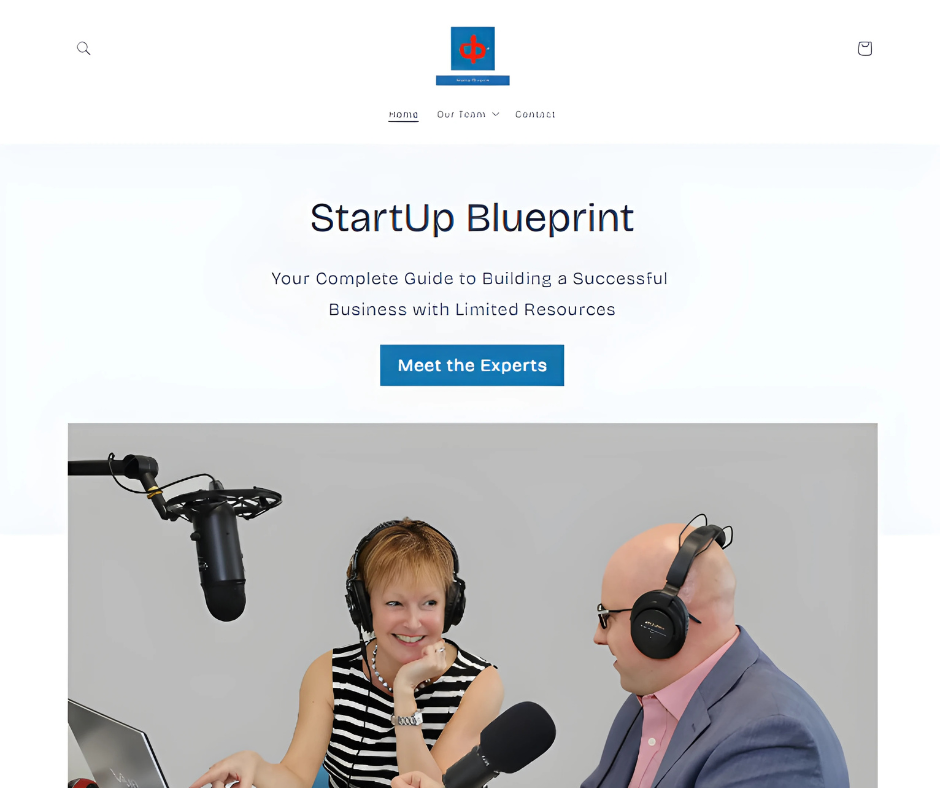Click the Meet the Experts button
This screenshot has width=940, height=788.
pyautogui.click(x=472, y=365)
